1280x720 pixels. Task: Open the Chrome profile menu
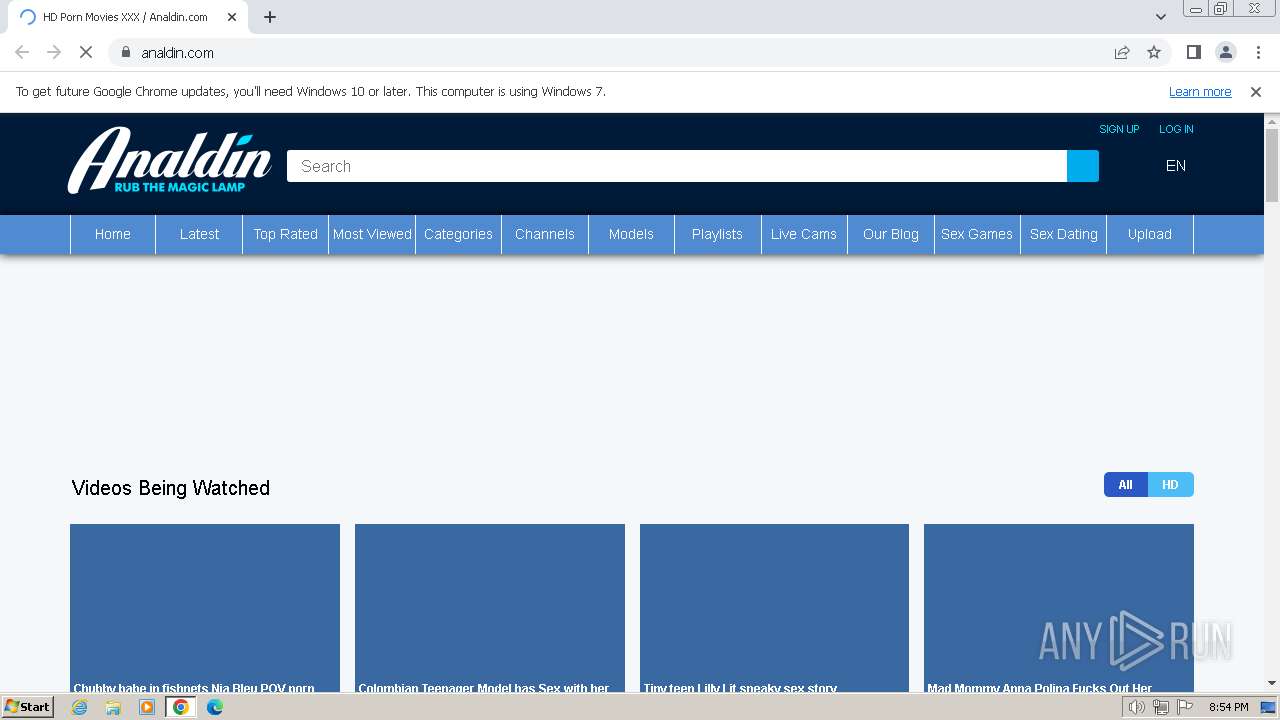coord(1225,52)
